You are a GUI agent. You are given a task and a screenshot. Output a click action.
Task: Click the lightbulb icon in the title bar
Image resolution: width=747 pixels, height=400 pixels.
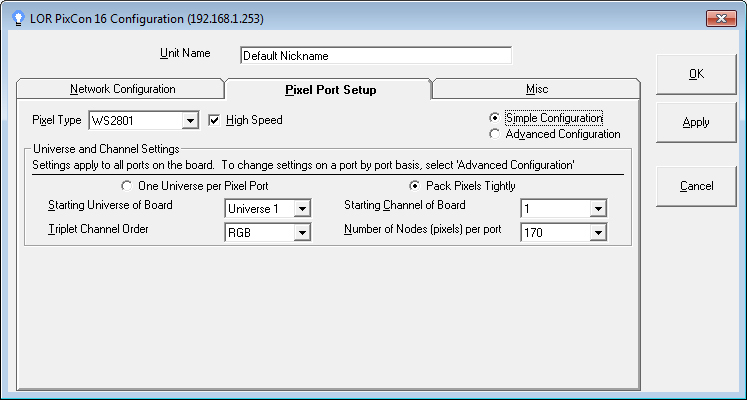16,18
